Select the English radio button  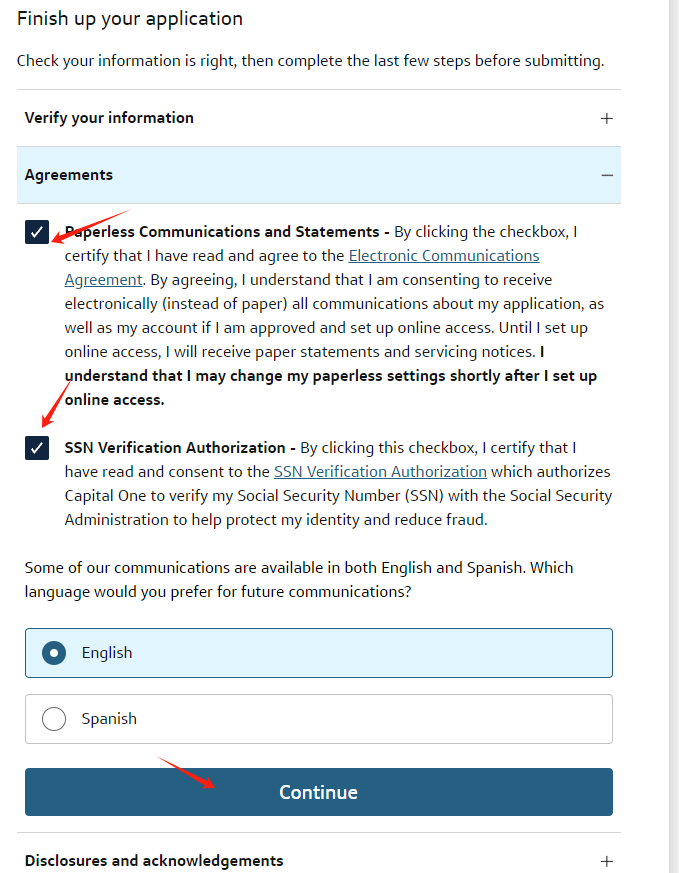[x=54, y=653]
